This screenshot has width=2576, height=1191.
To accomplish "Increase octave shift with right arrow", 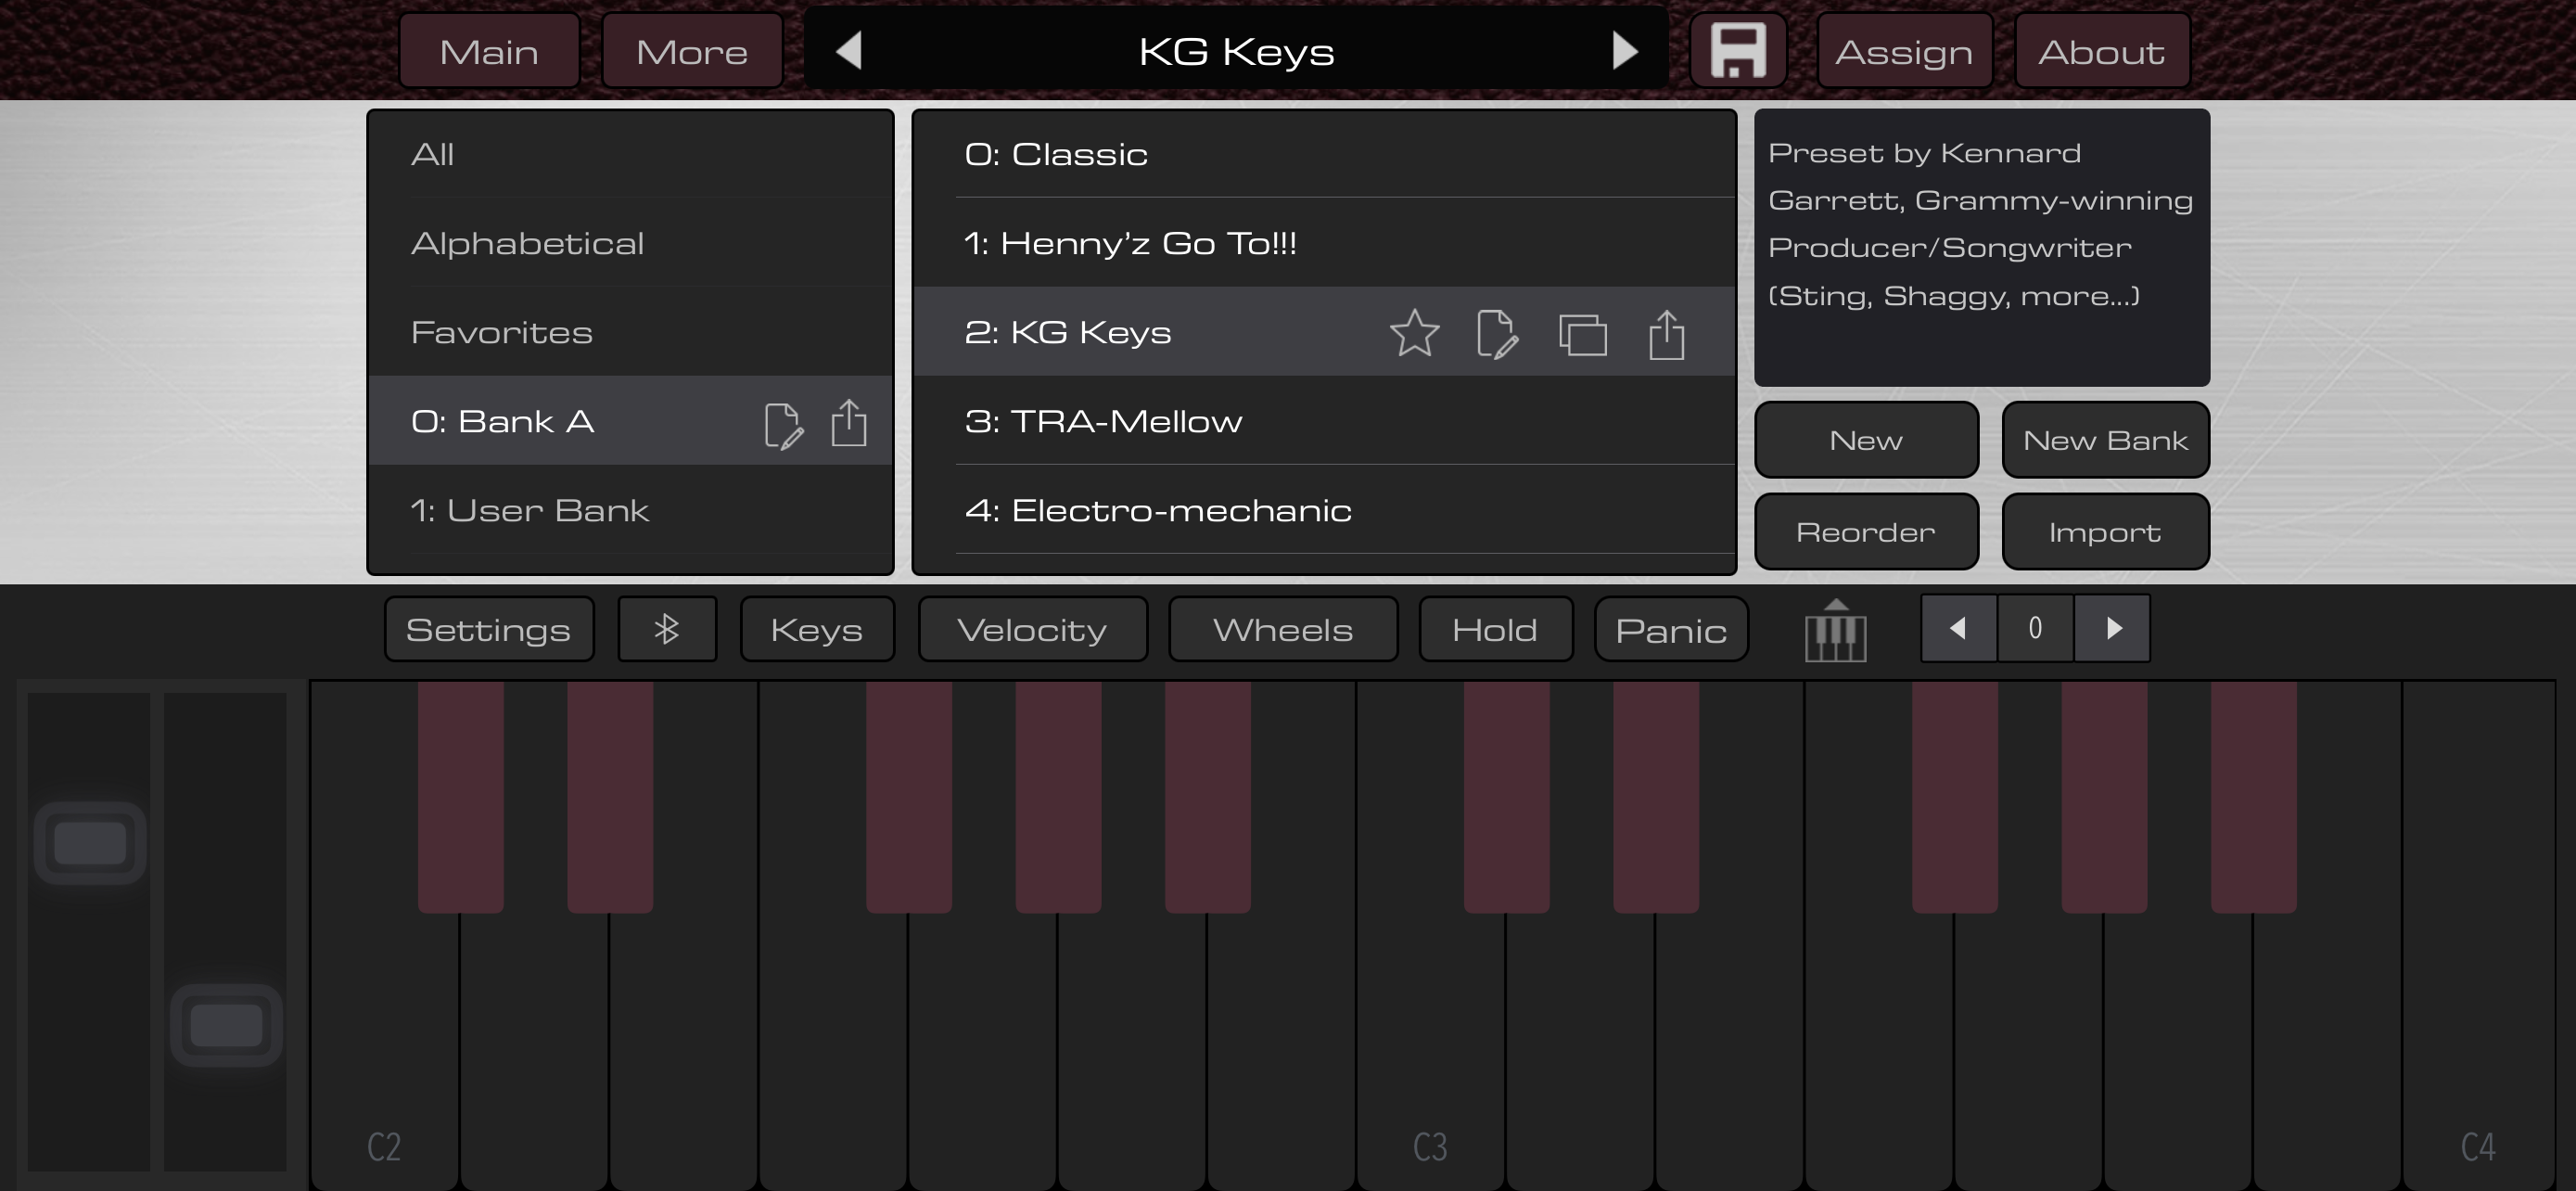I will pyautogui.click(x=2112, y=628).
